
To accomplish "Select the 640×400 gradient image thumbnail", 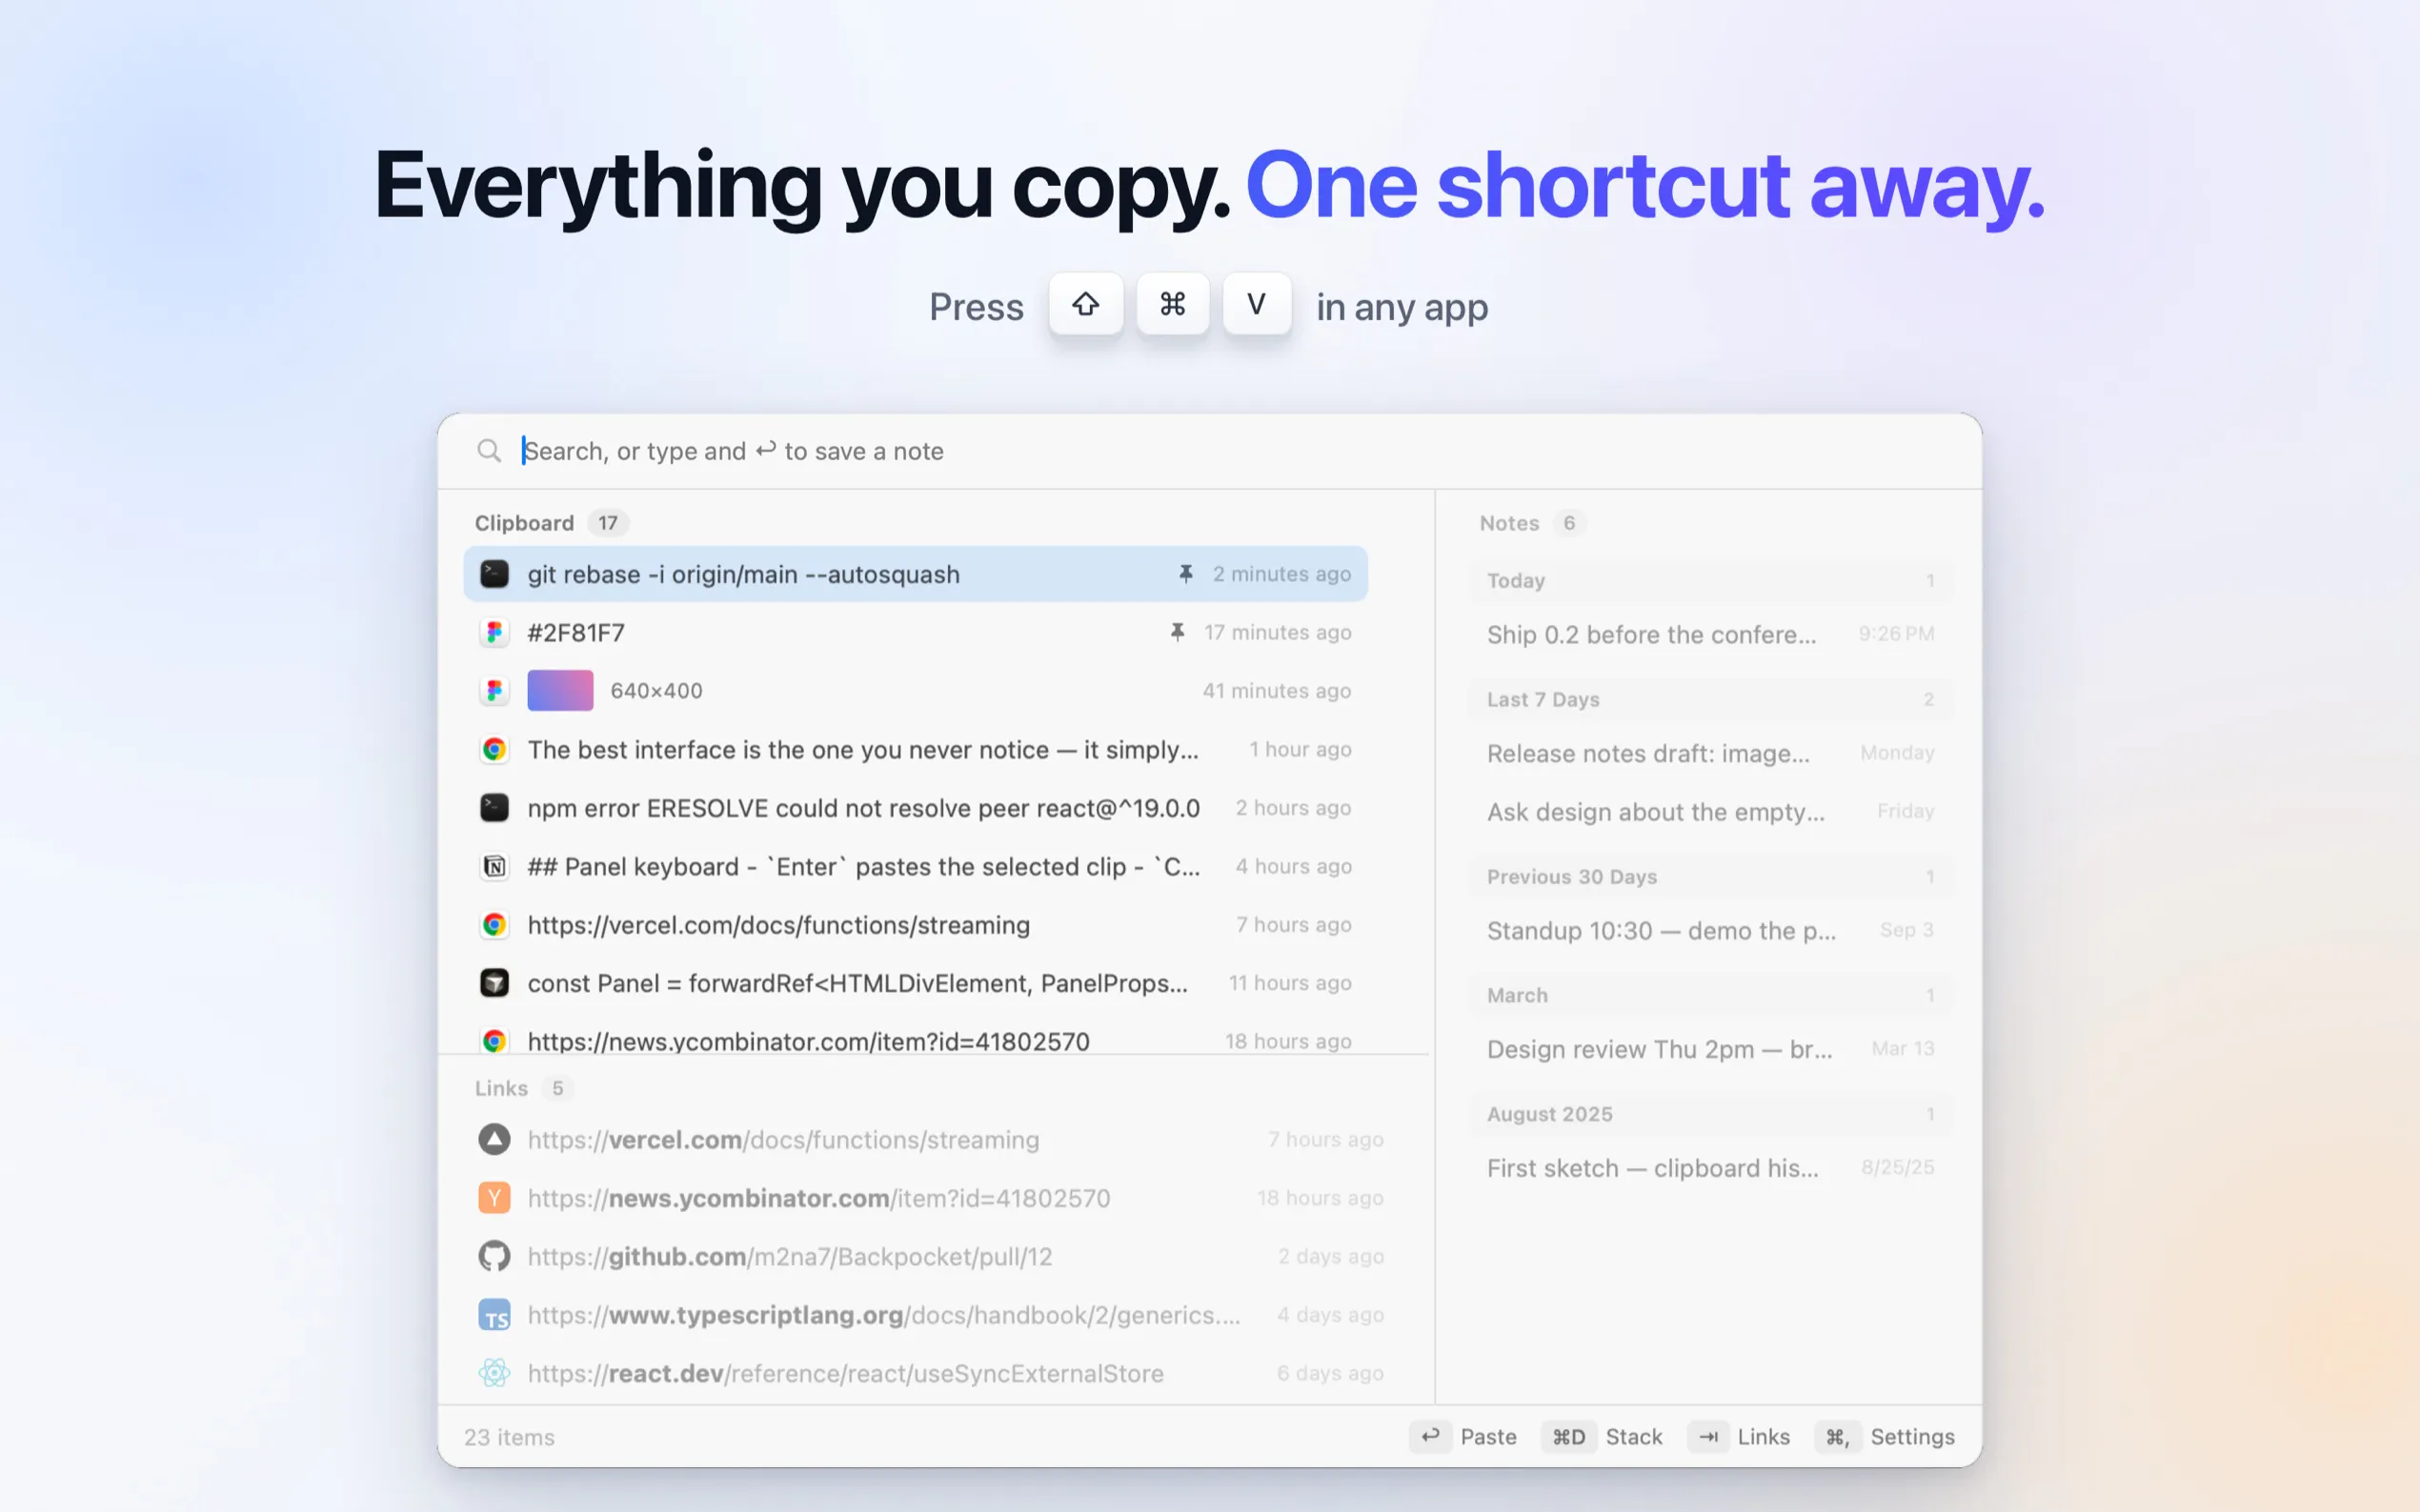I will click(x=560, y=691).
